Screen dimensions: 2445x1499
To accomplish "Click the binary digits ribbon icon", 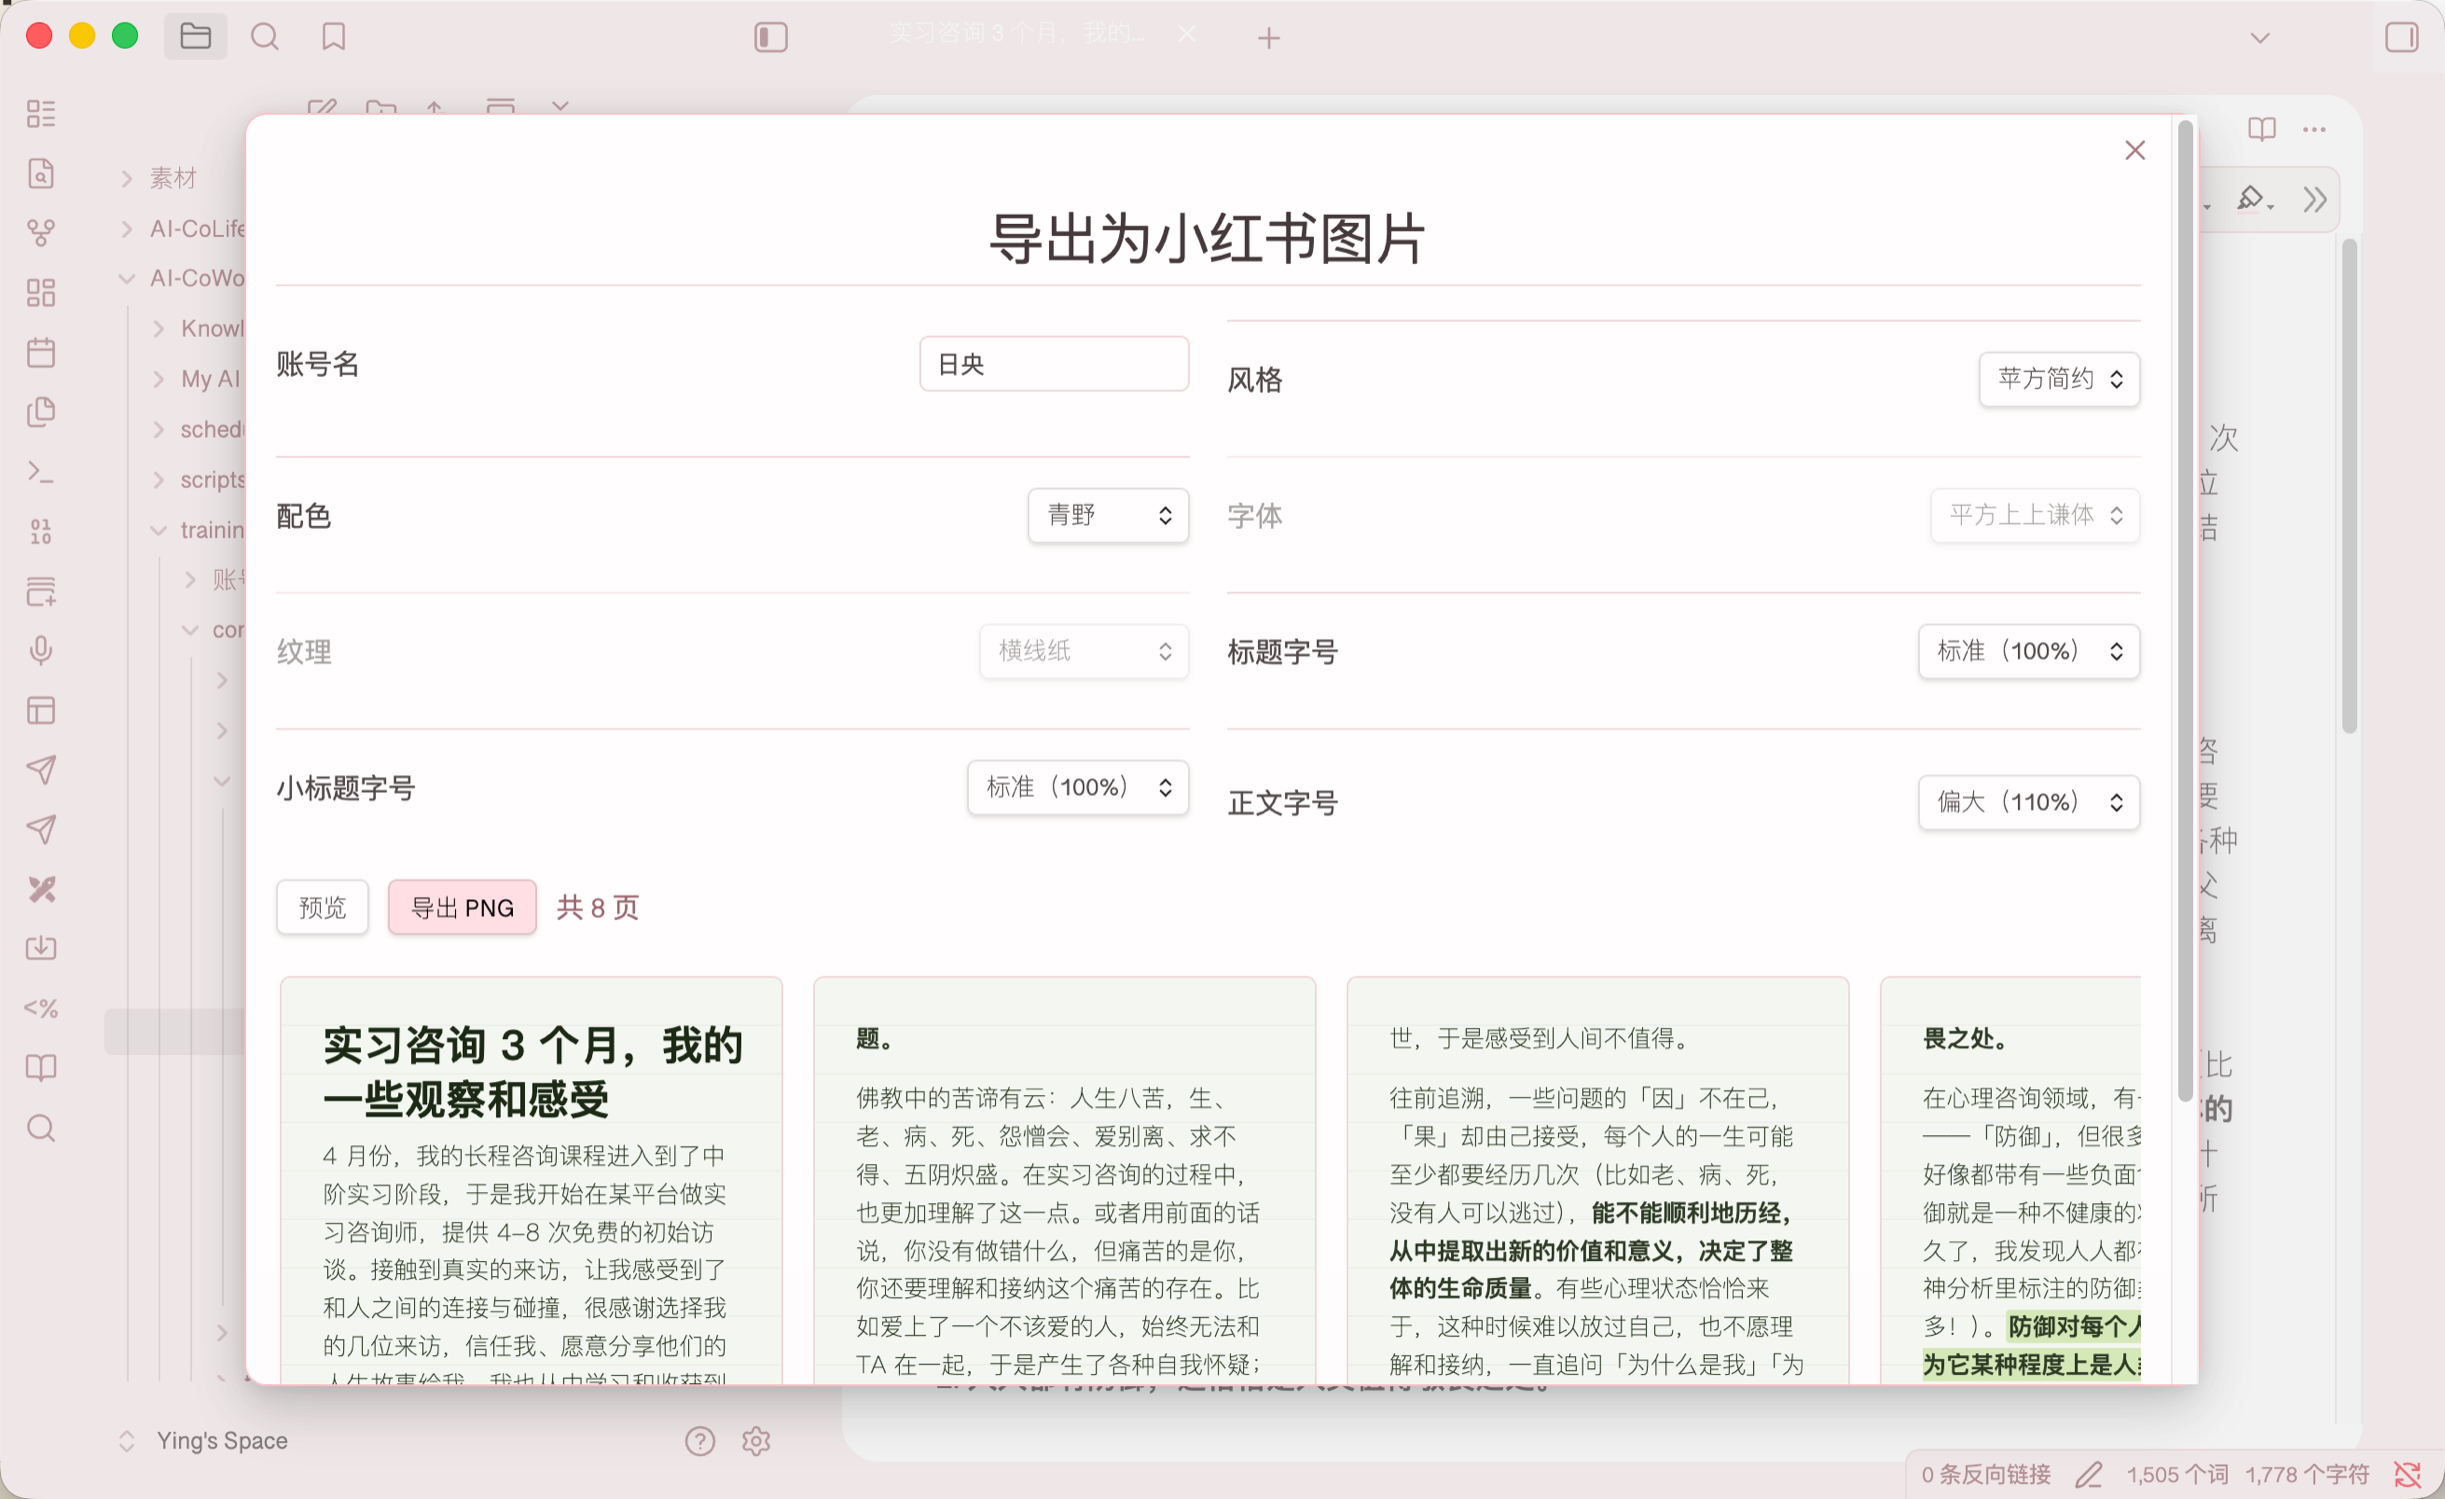I will tap(41, 531).
